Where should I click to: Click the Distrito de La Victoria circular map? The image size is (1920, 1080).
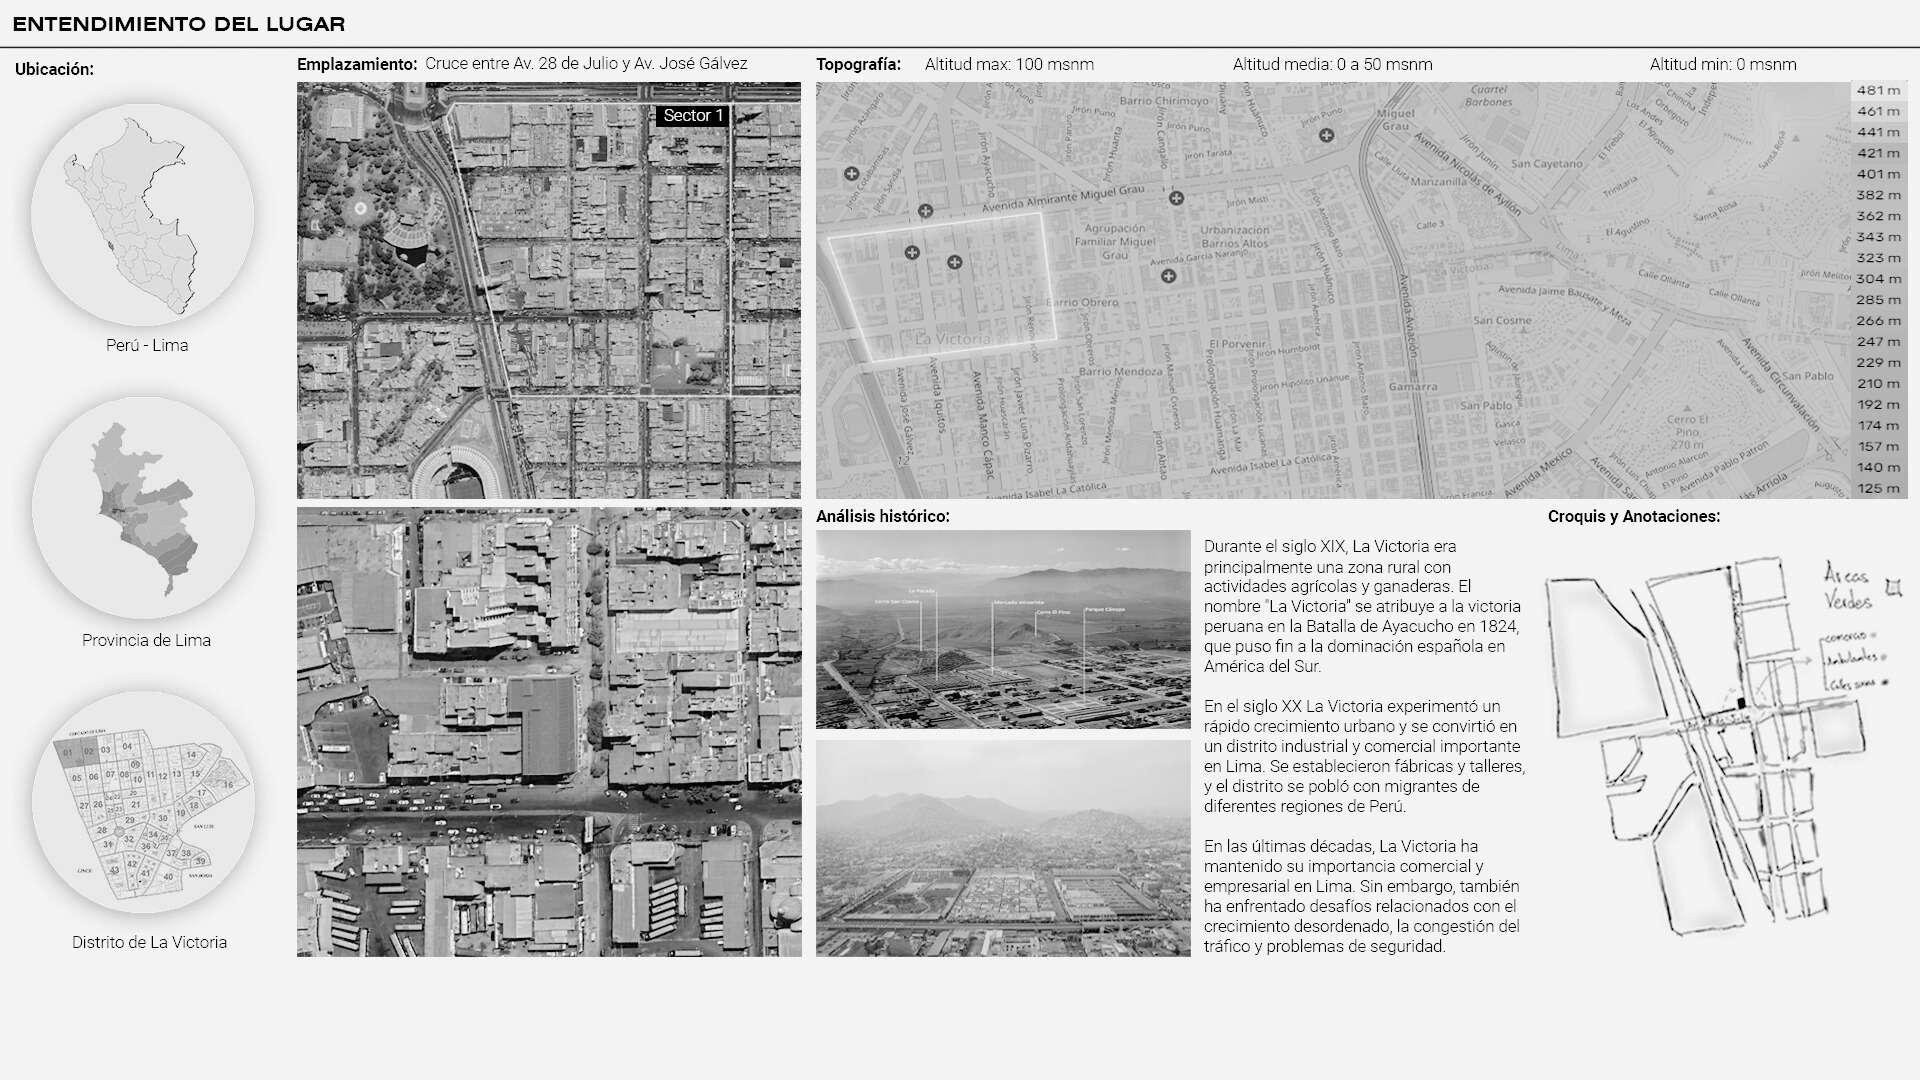(x=143, y=802)
